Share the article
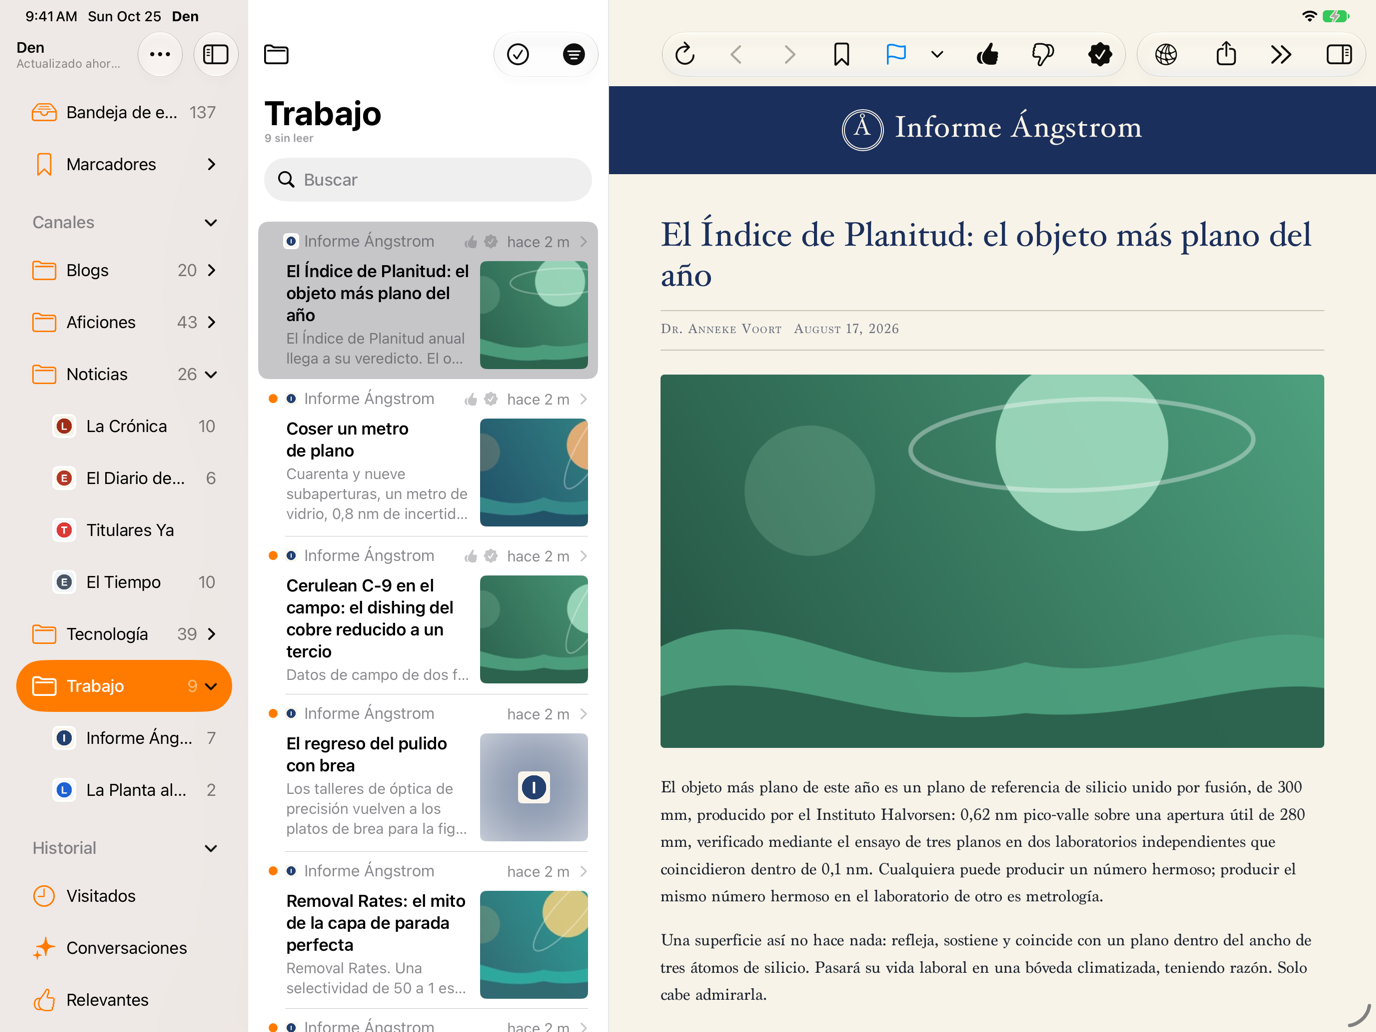Screen dimensions: 1376x1032 tap(1226, 54)
